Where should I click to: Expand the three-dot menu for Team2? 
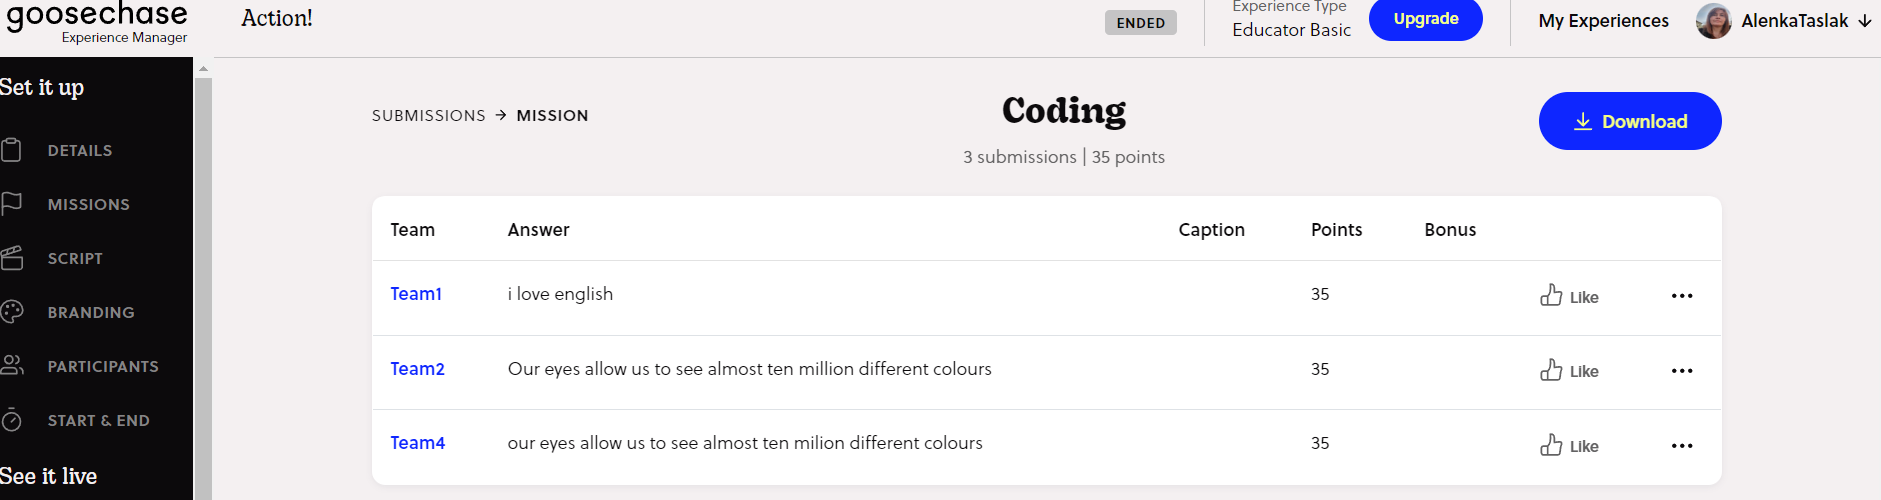tap(1682, 371)
